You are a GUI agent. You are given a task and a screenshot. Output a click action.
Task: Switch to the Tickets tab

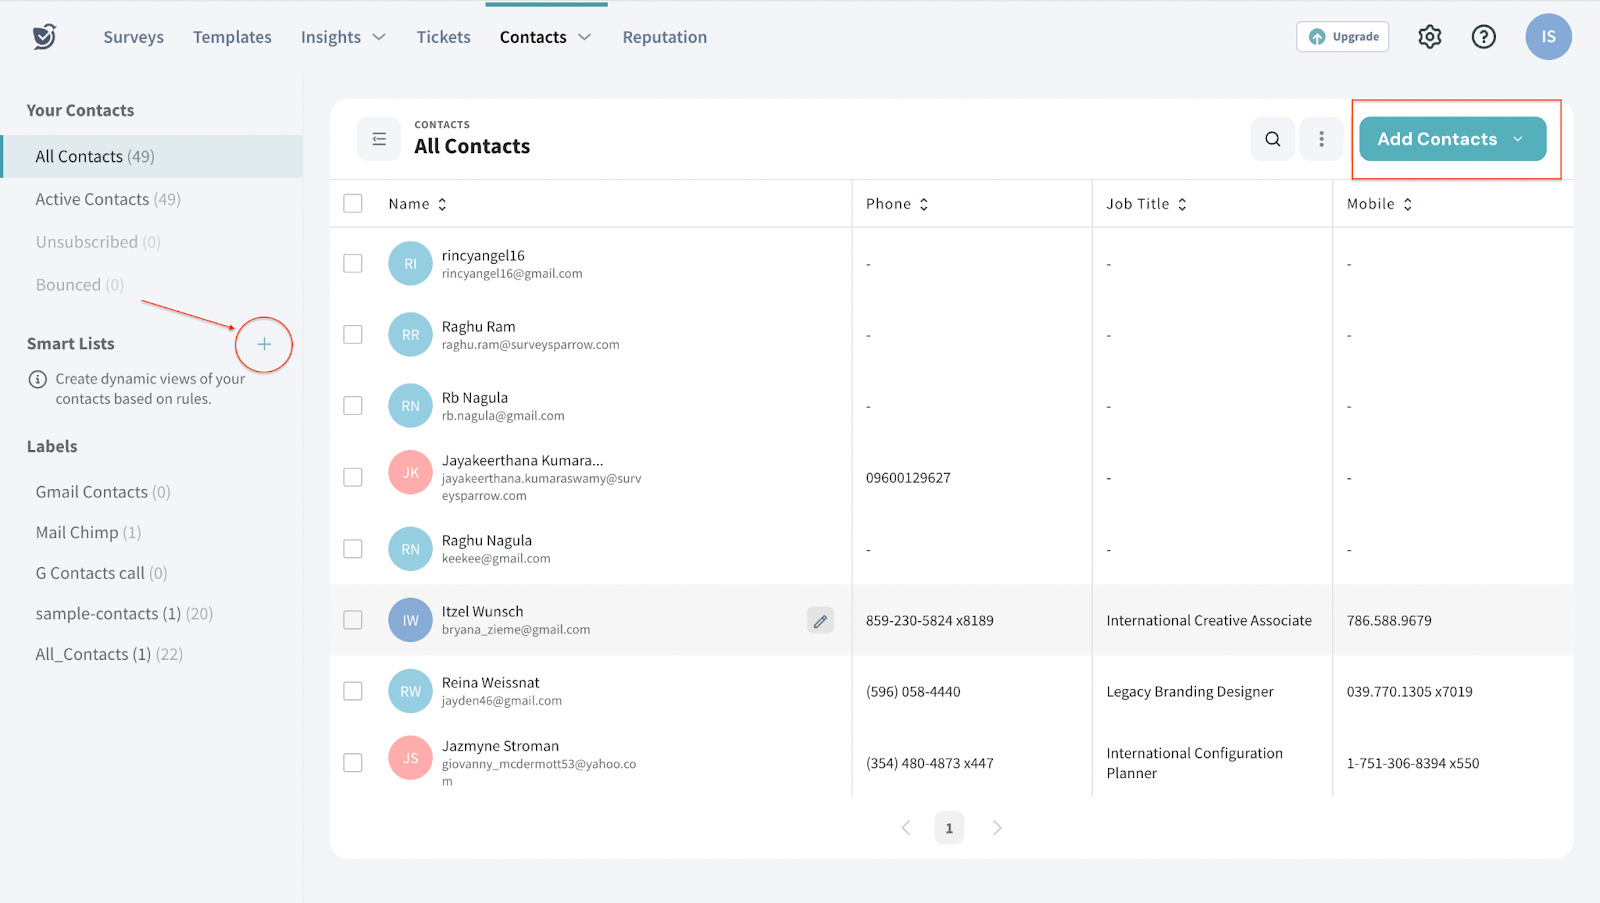[x=443, y=37]
